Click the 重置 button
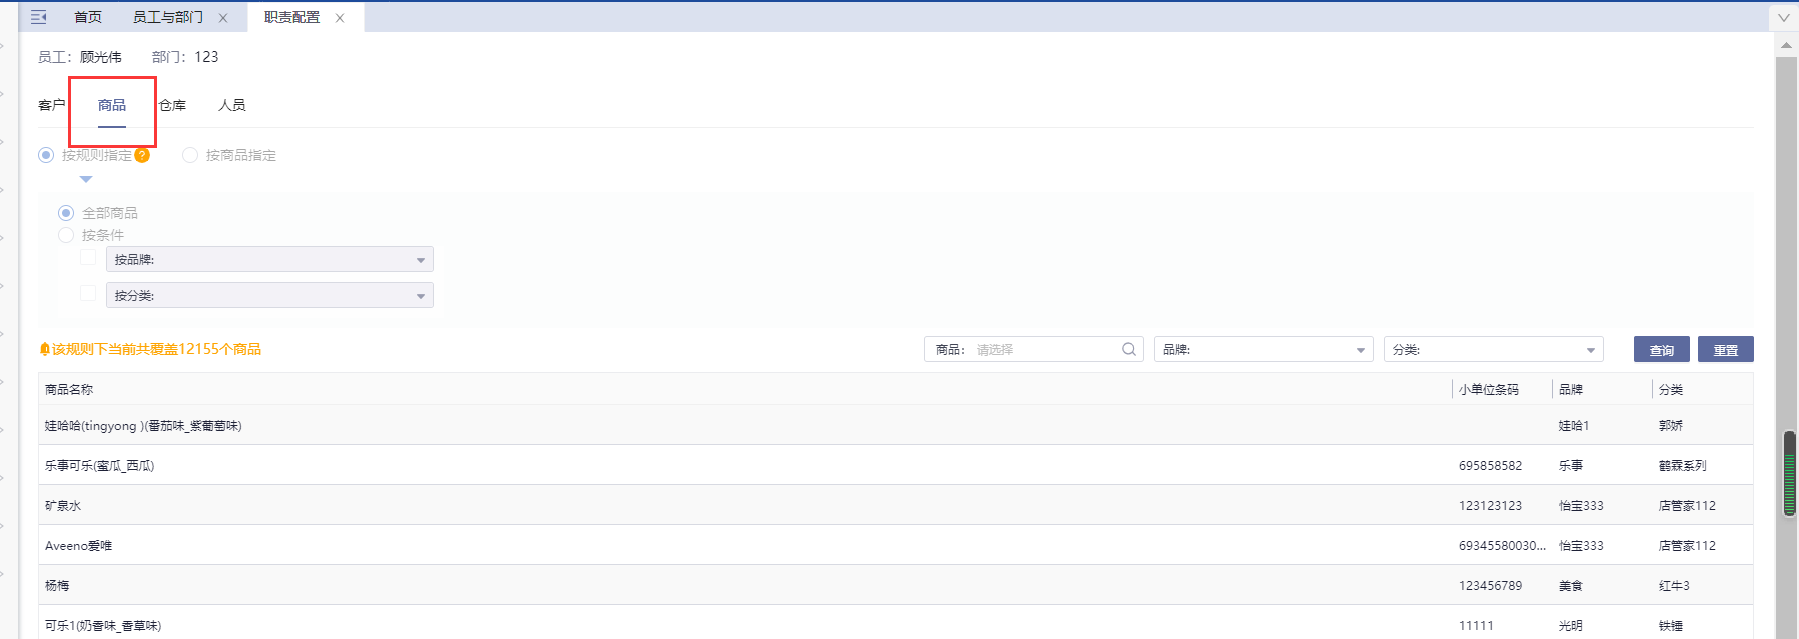Screen dimensions: 1799x639 (1725, 350)
